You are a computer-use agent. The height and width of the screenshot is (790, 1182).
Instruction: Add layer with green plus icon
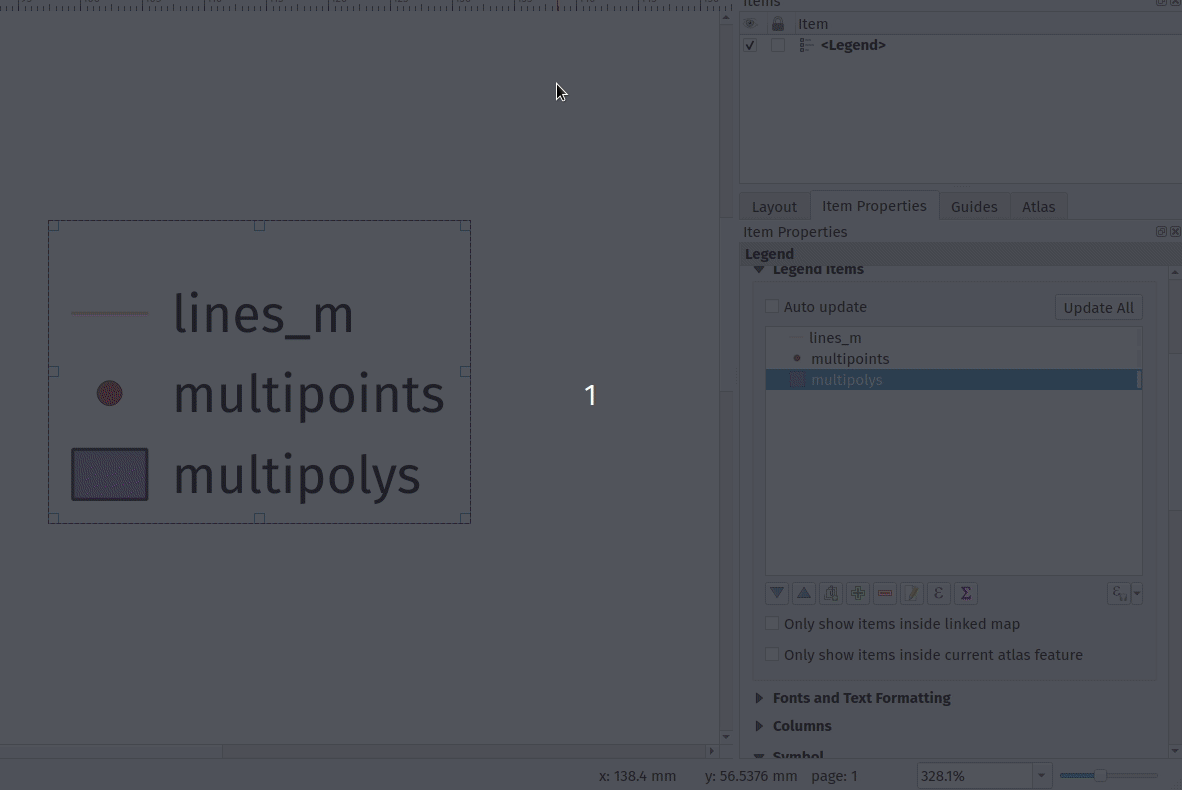[858, 593]
